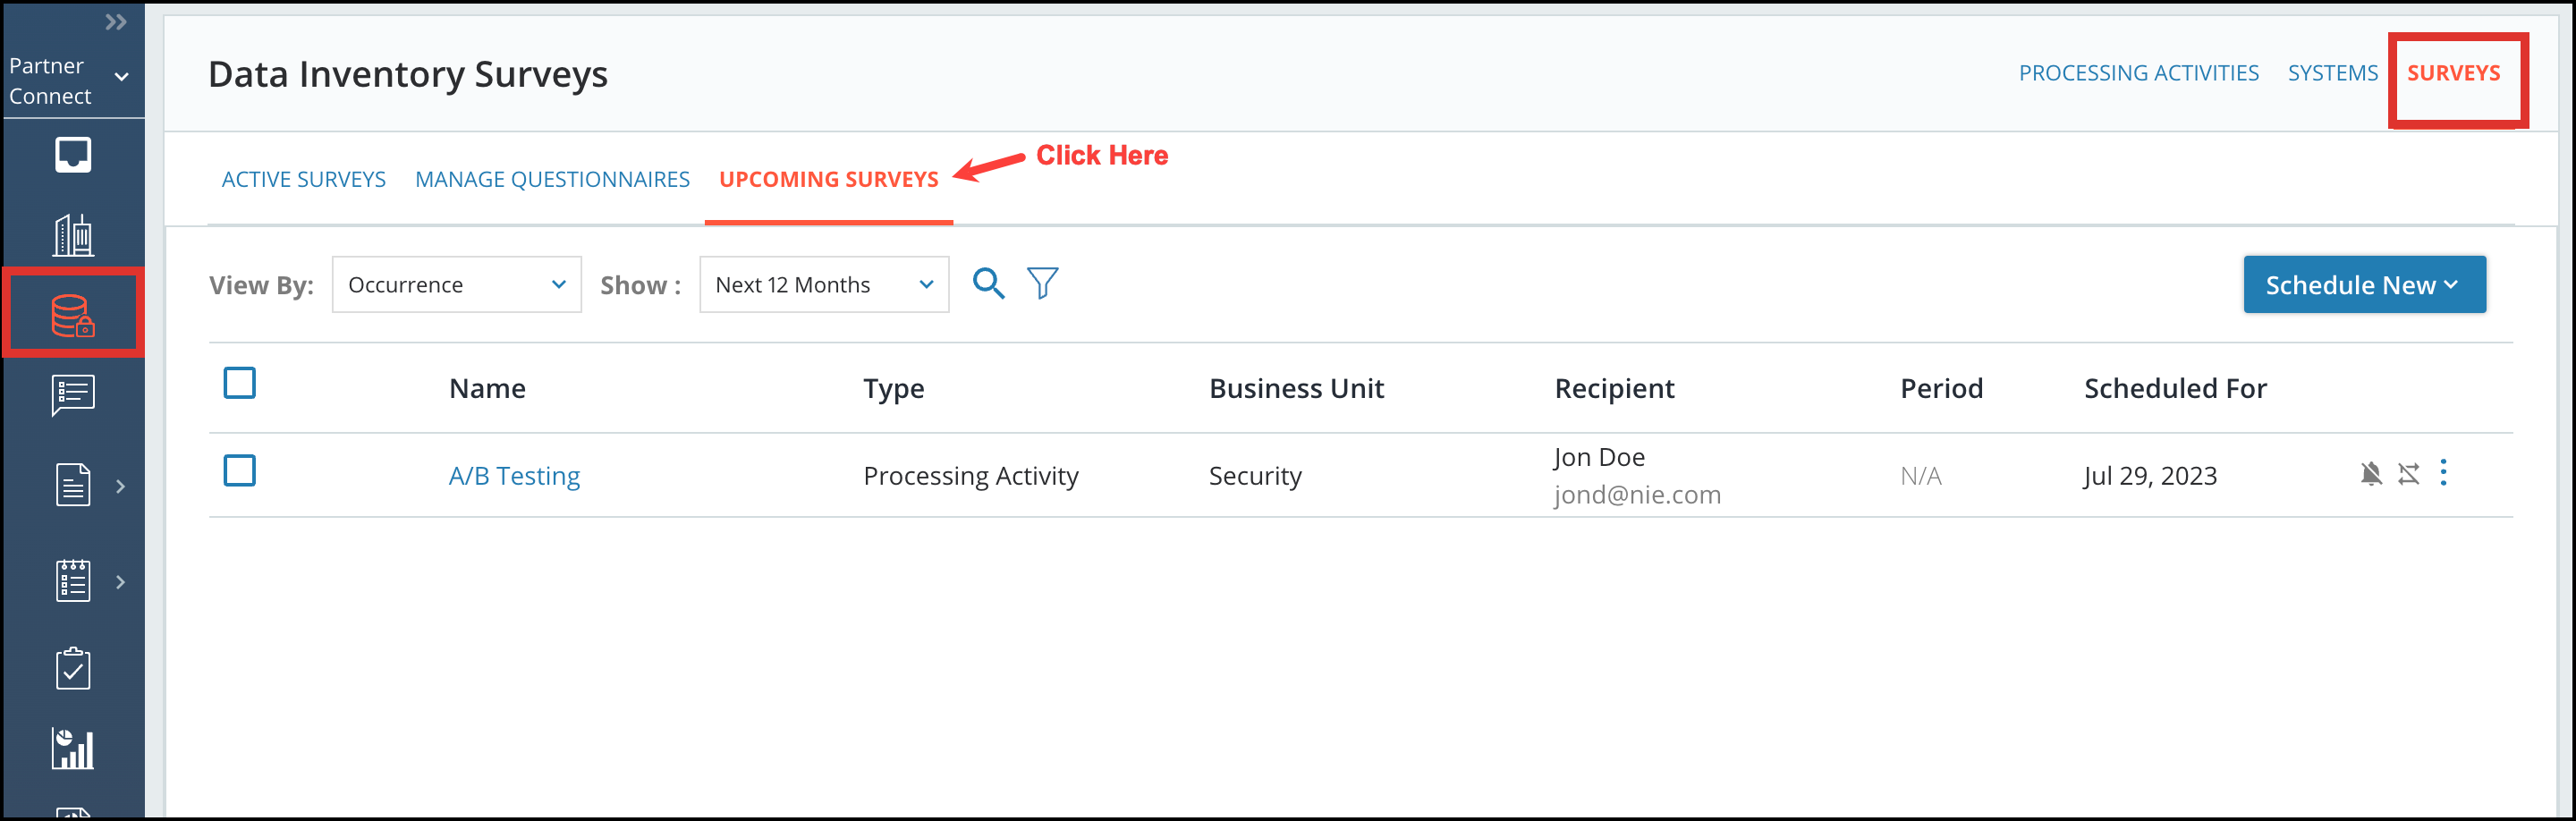Tick the select-all checkbox in the header
The width and height of the screenshot is (2576, 821).
tap(239, 383)
